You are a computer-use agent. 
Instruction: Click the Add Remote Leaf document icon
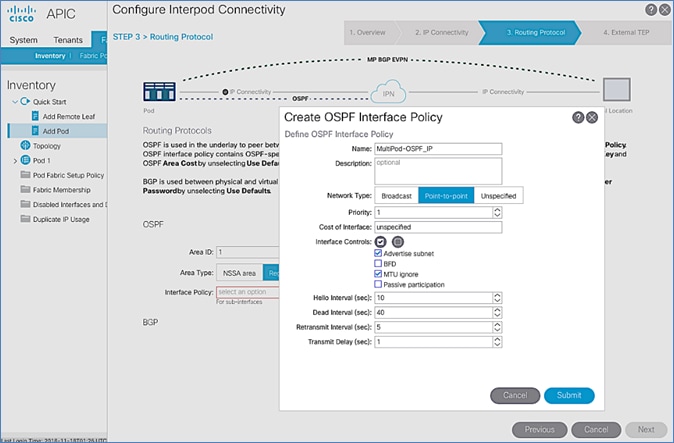click(x=35, y=116)
